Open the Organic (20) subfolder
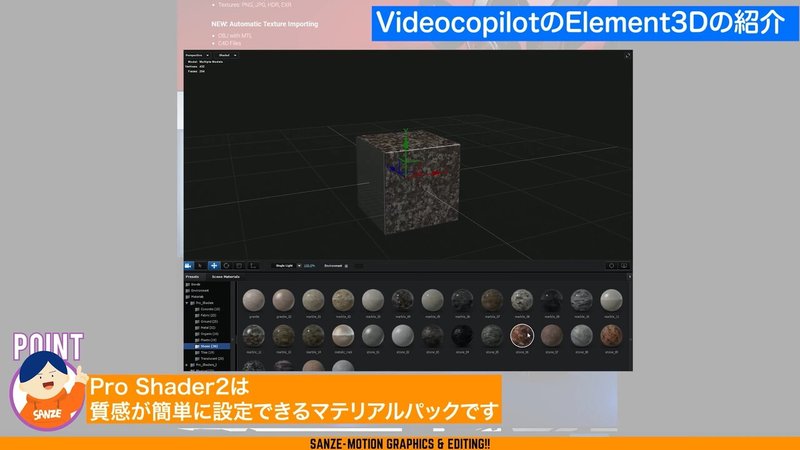This screenshot has width=800, height=450. (x=207, y=334)
